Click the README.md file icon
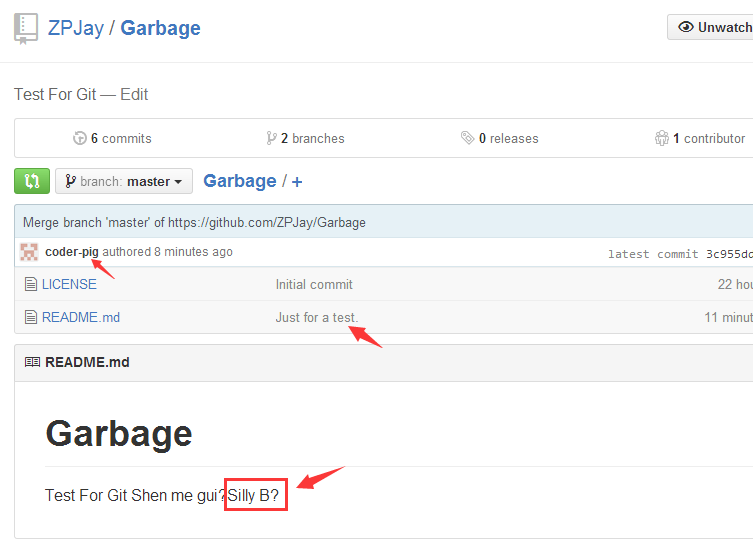The width and height of the screenshot is (753, 542). [31, 317]
